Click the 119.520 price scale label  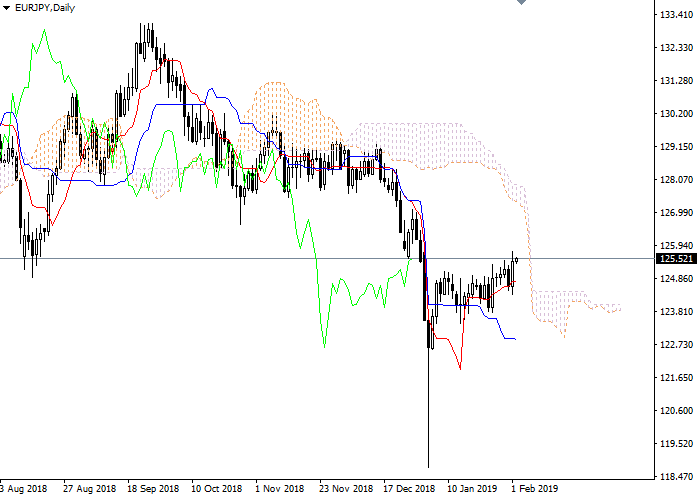(676, 444)
